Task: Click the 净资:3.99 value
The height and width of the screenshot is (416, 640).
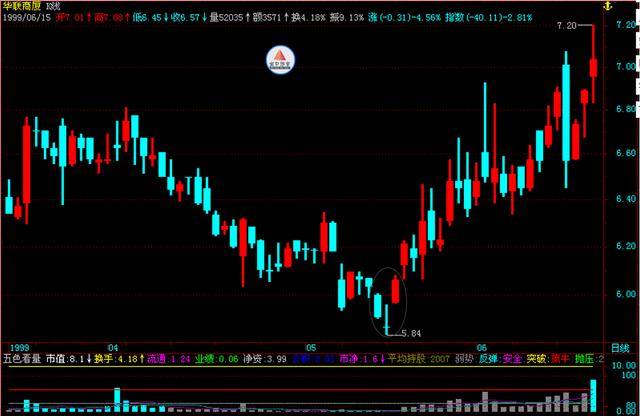Action: 265,359
